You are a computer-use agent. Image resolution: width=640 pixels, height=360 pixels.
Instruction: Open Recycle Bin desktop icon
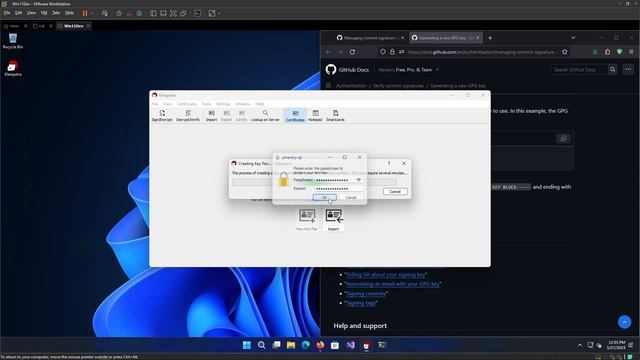(x=13, y=41)
